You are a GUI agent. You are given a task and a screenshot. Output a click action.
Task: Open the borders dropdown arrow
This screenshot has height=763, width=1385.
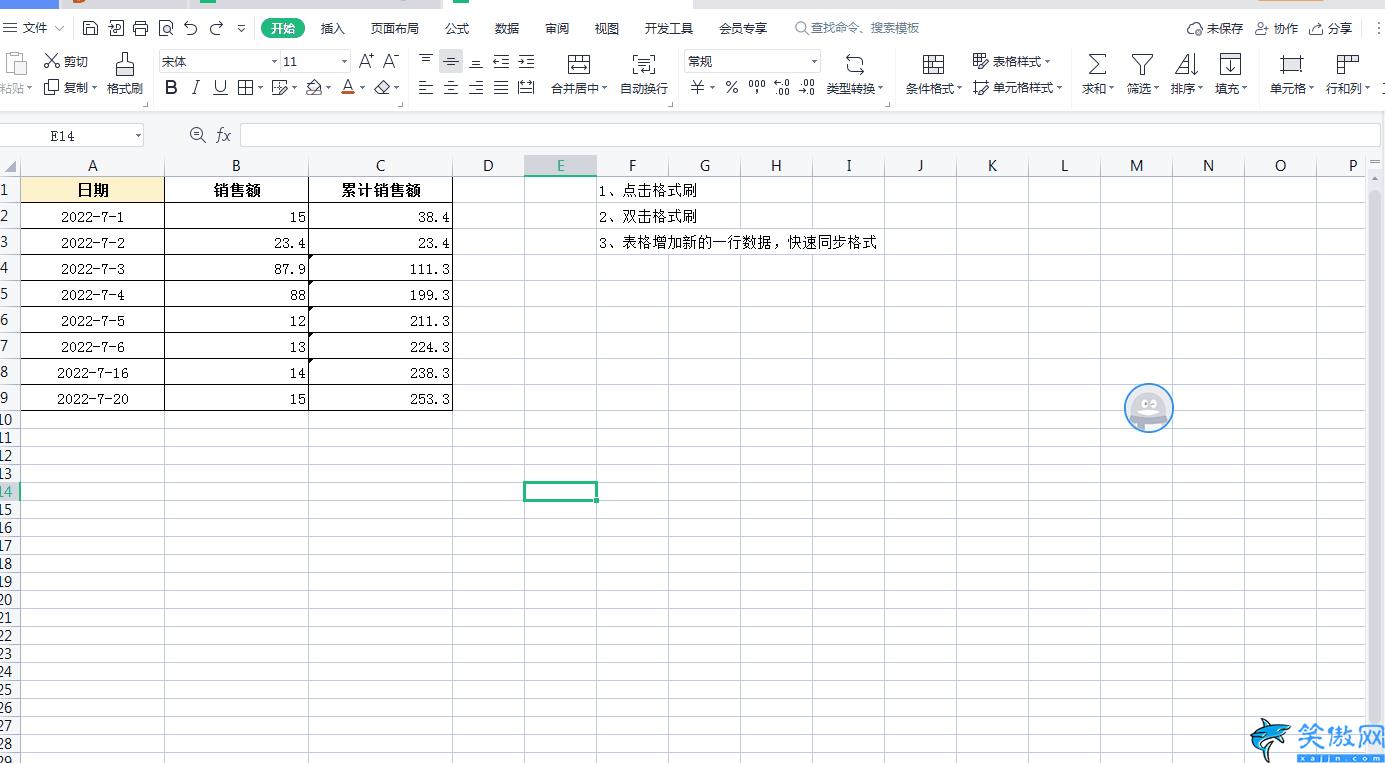coord(260,88)
